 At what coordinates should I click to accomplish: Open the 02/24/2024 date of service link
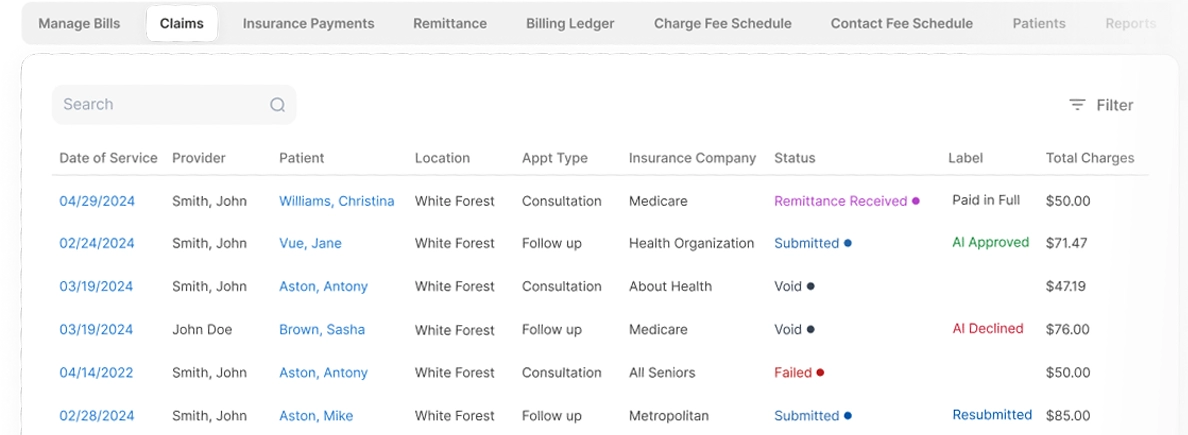(x=97, y=243)
